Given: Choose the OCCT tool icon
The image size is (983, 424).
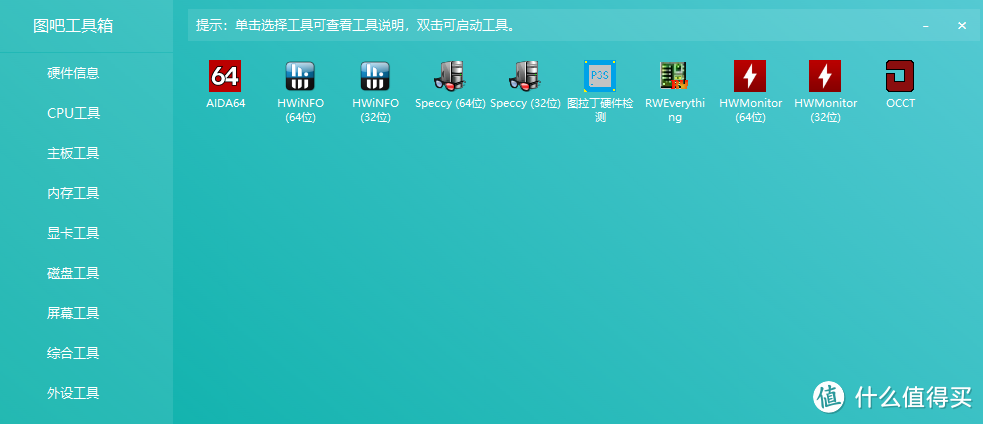Looking at the screenshot, I should coord(900,76).
